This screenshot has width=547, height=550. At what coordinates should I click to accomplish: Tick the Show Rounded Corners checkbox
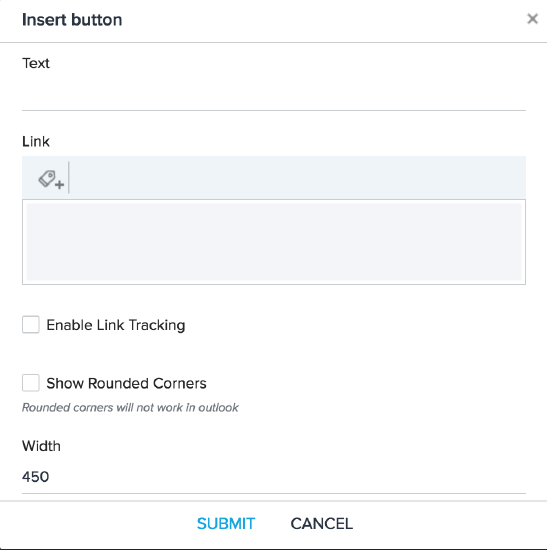31,383
